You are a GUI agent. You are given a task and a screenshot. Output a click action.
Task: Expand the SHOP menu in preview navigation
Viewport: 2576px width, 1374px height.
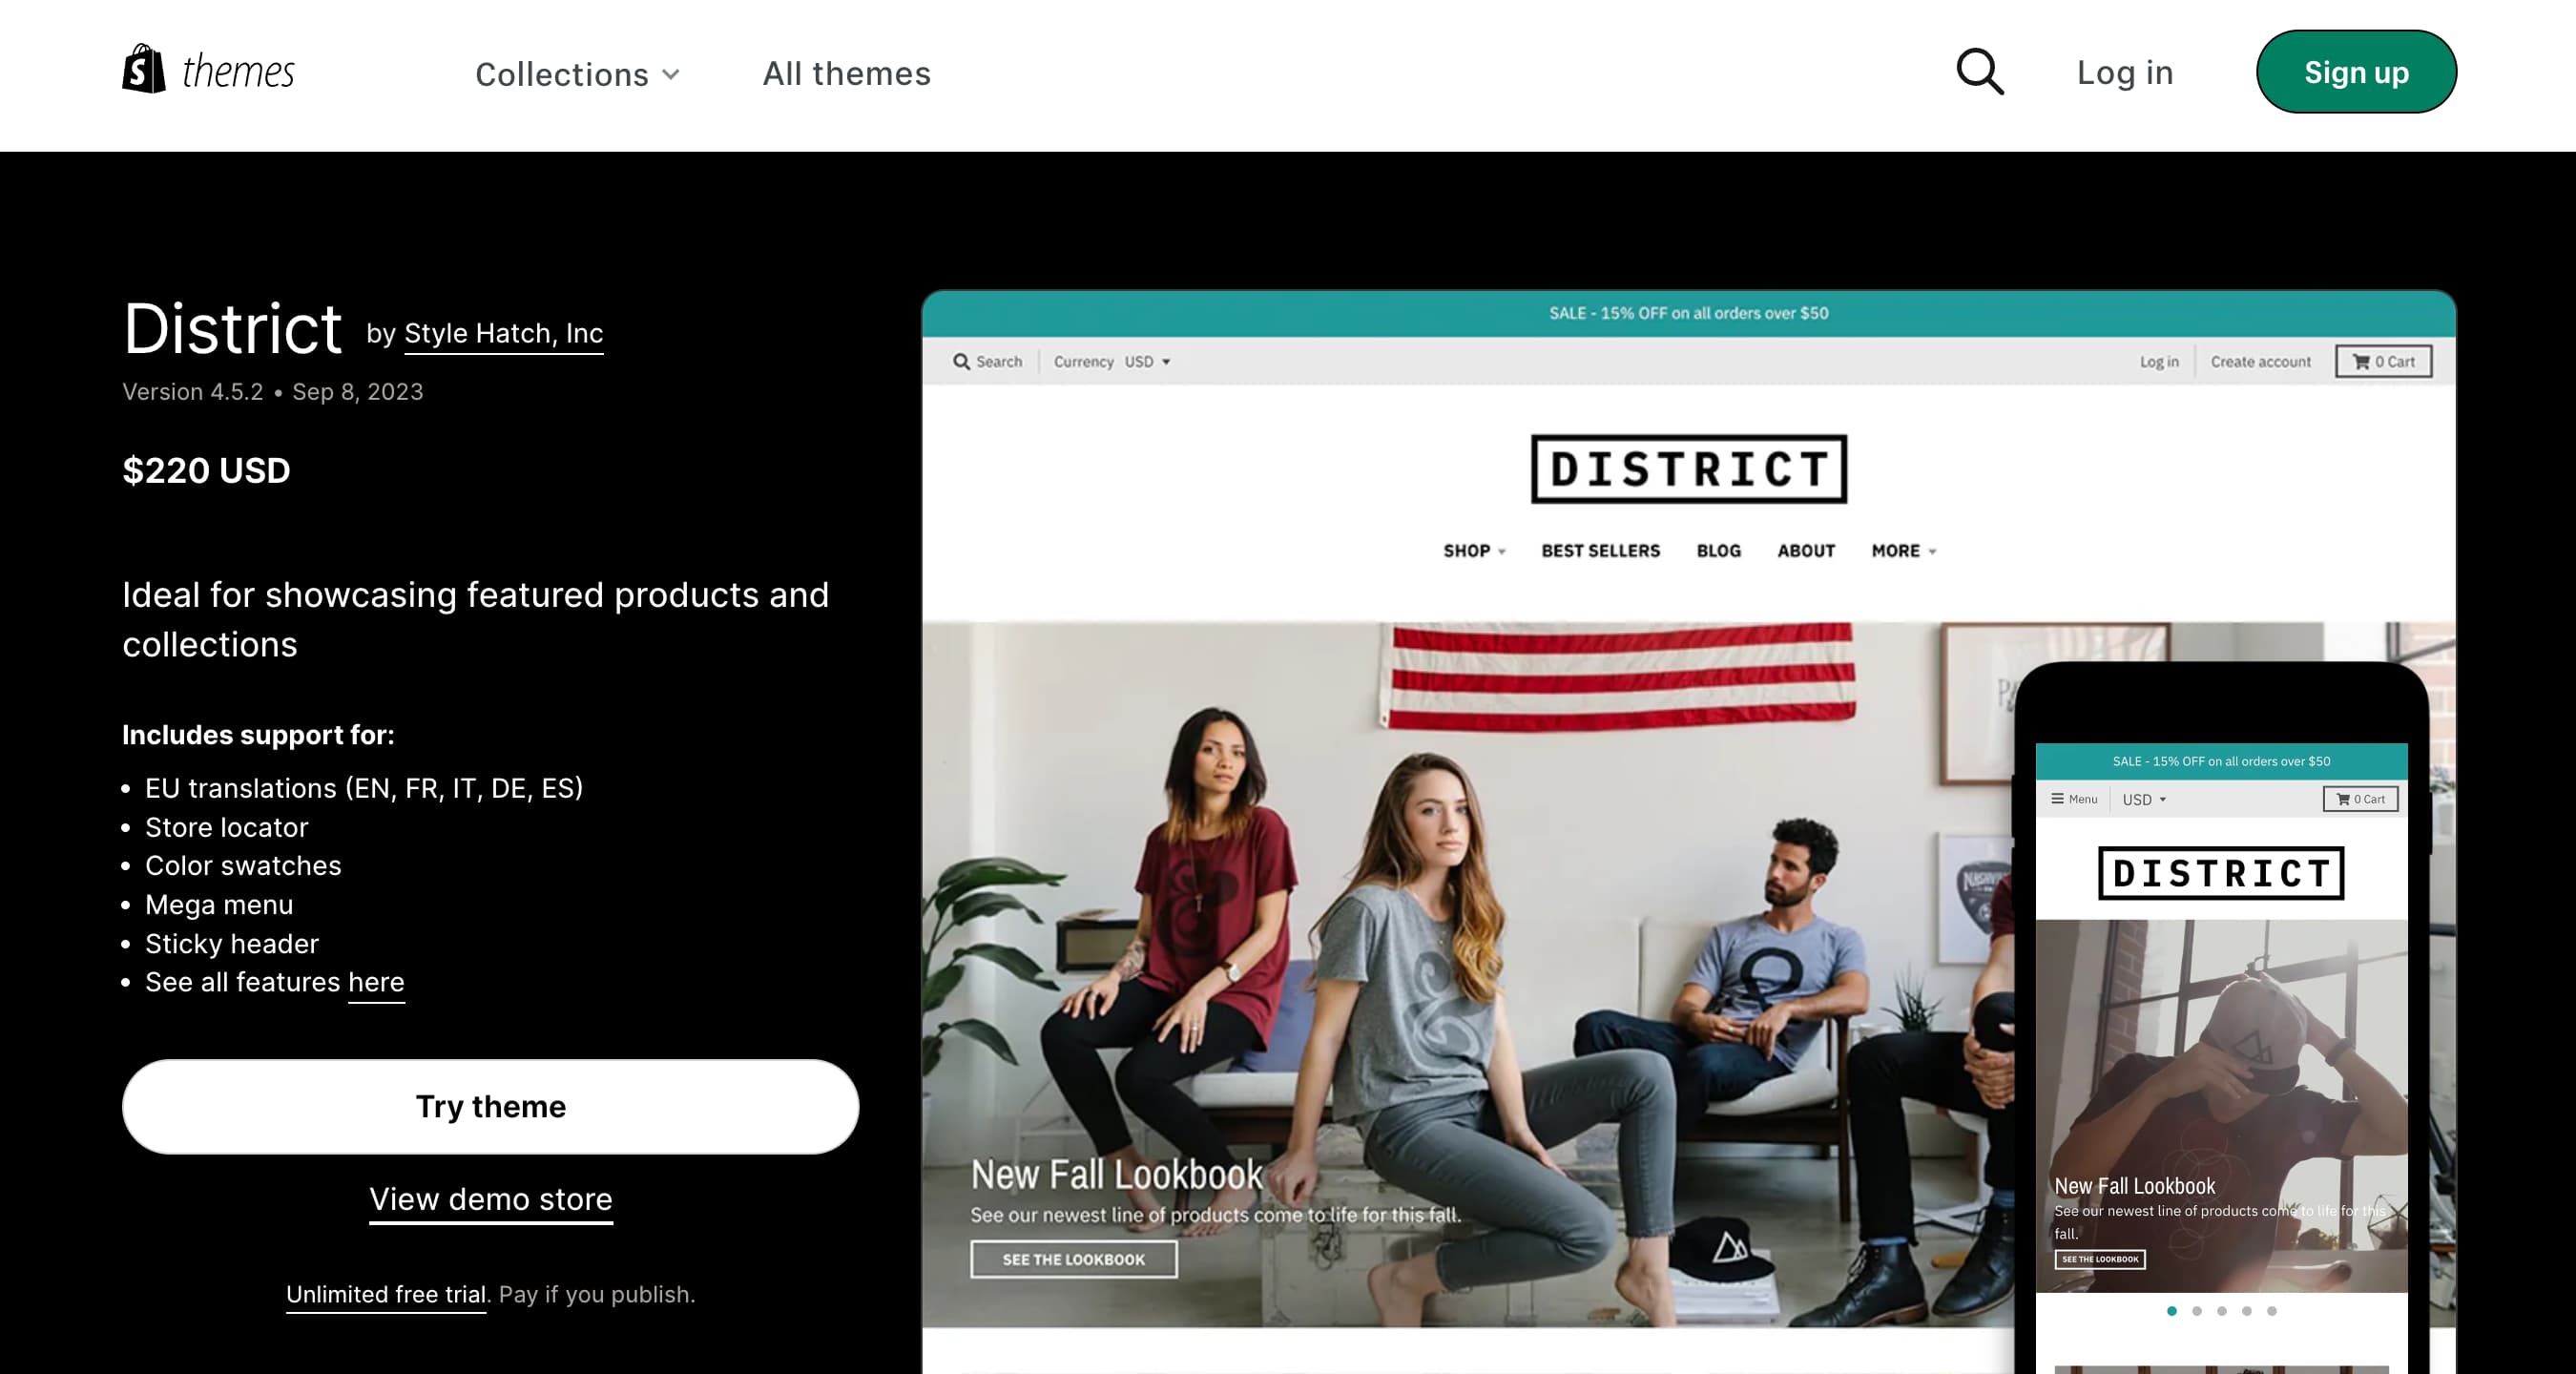tap(1473, 551)
